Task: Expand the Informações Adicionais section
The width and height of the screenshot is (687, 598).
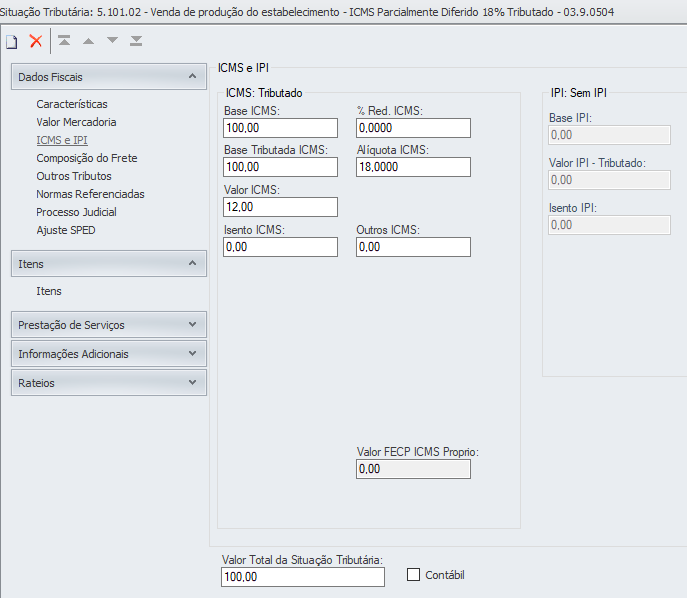Action: point(109,354)
